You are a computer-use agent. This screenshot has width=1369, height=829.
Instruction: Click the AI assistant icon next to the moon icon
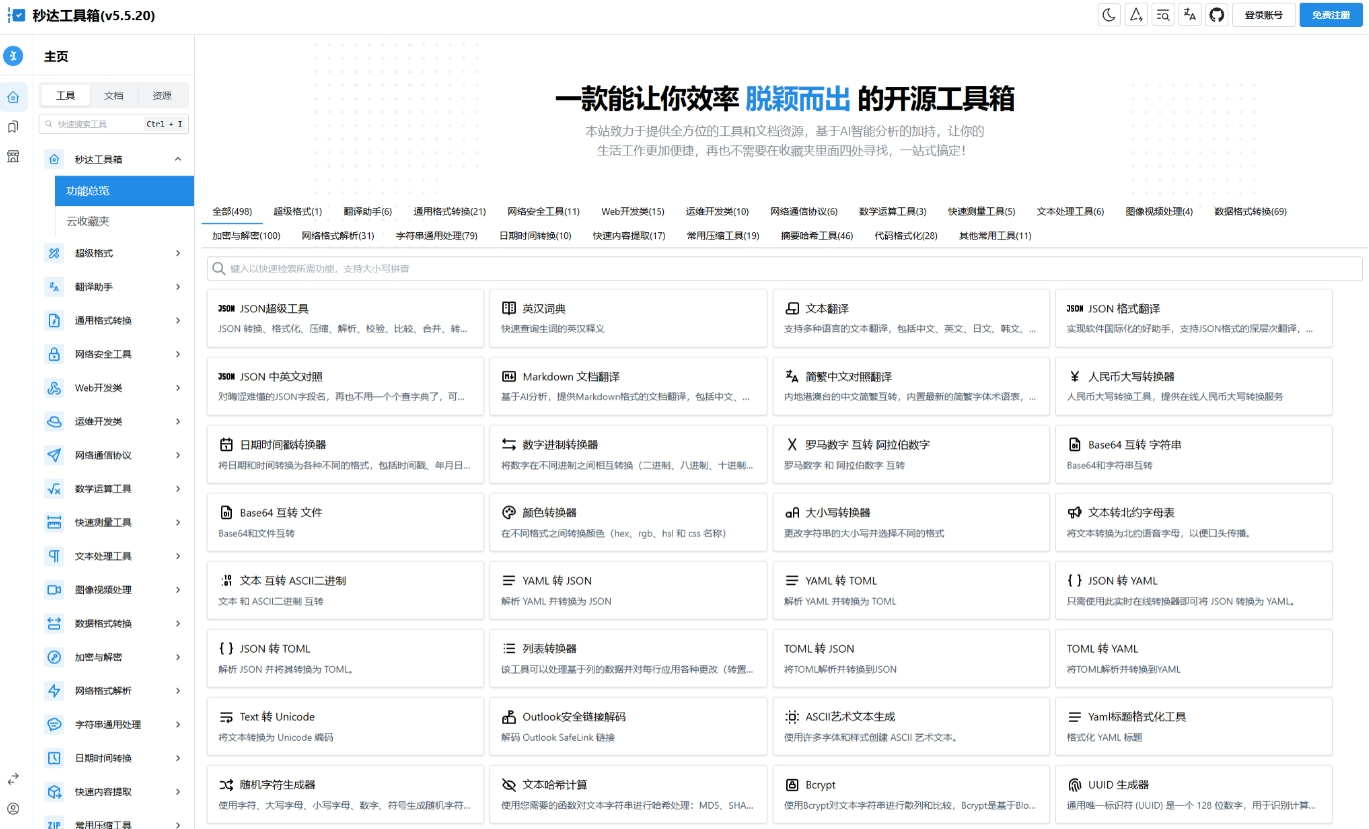[x=1135, y=15]
